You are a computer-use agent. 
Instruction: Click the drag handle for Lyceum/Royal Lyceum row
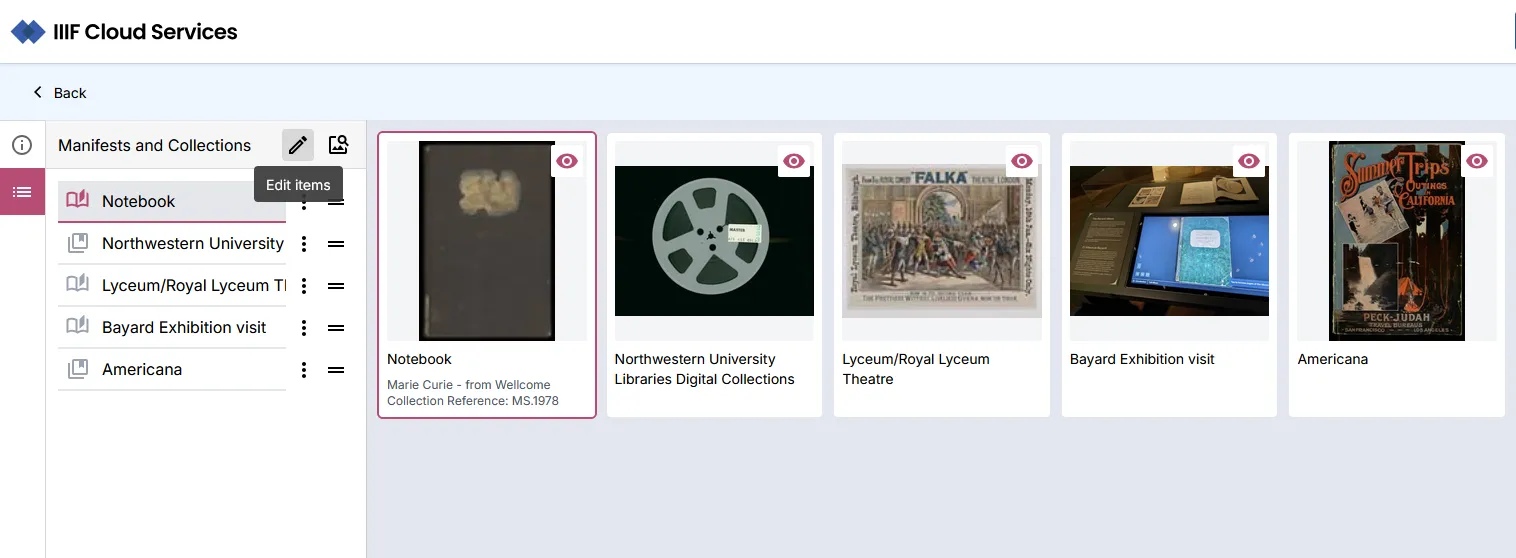click(336, 286)
